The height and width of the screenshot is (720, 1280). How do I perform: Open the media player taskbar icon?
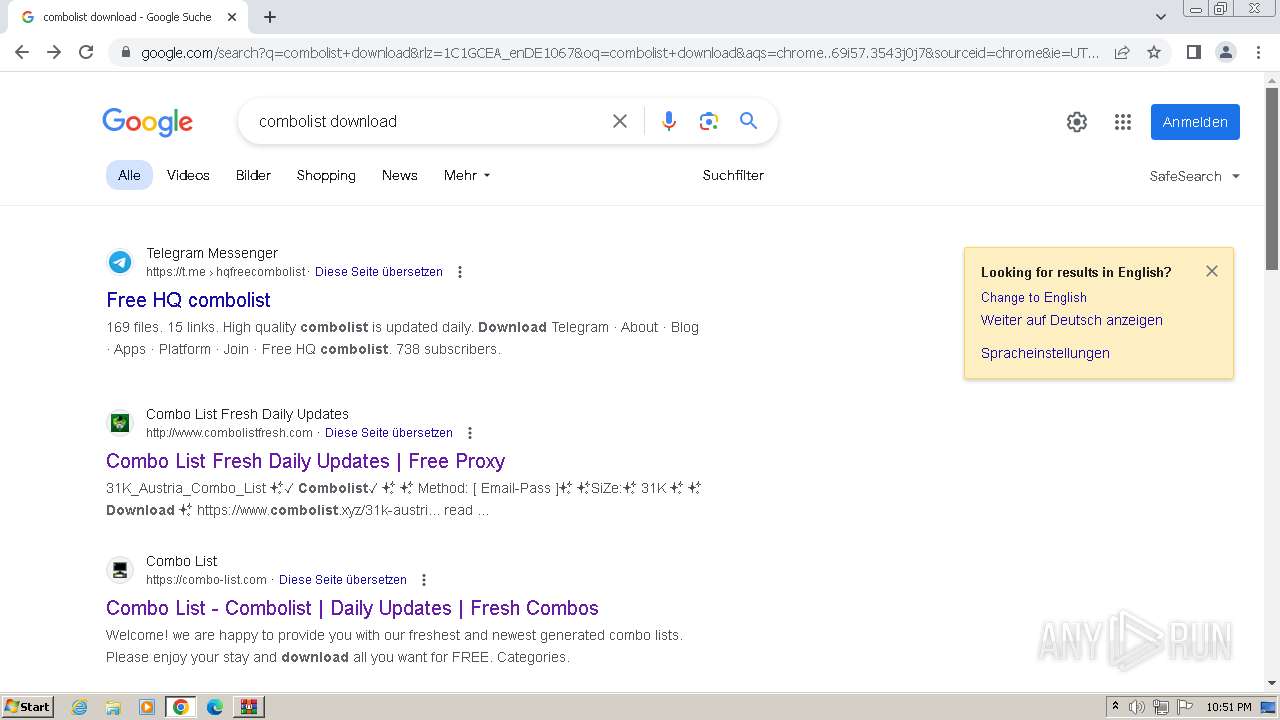[x=147, y=707]
